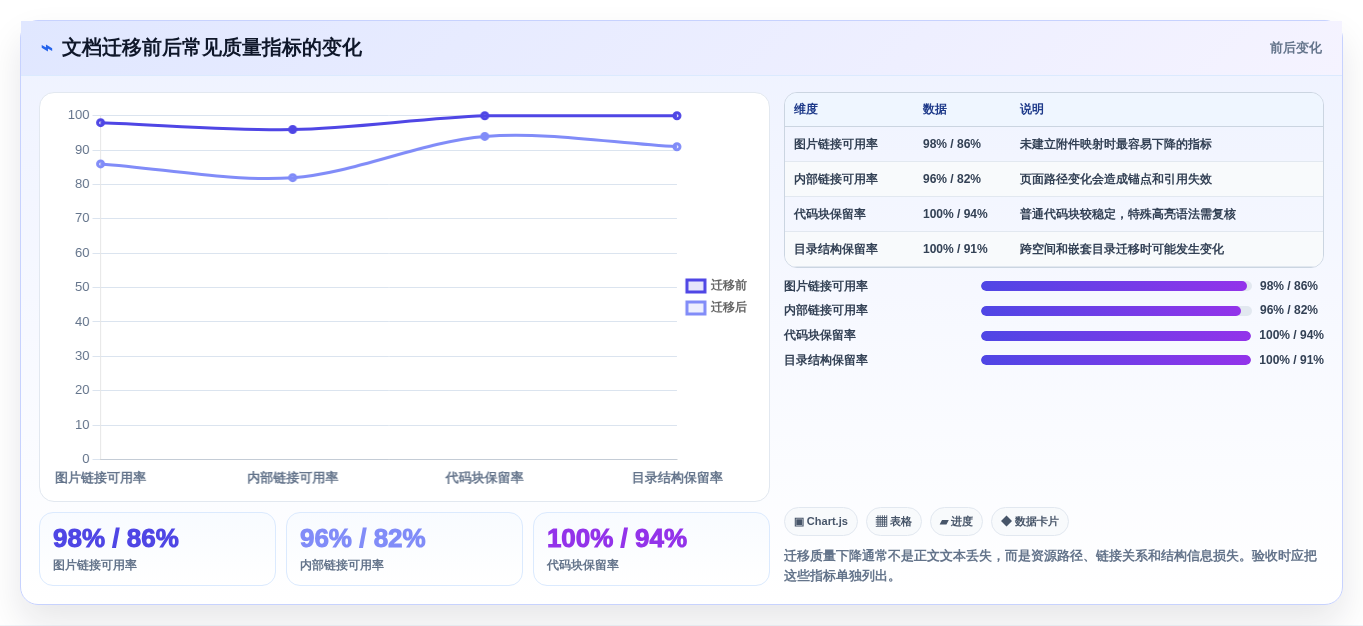Click table value 98% / 86%
This screenshot has width=1363, height=626.
(952, 145)
